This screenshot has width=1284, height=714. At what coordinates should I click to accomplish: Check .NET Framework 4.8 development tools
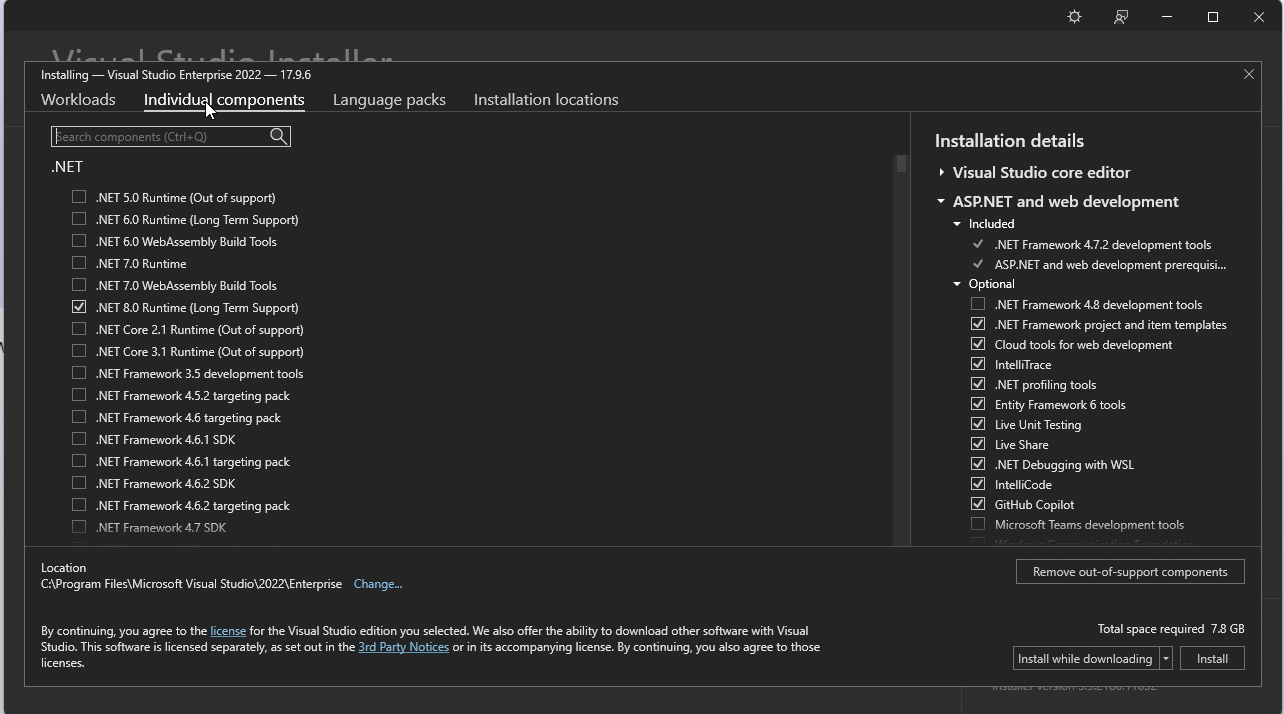978,304
